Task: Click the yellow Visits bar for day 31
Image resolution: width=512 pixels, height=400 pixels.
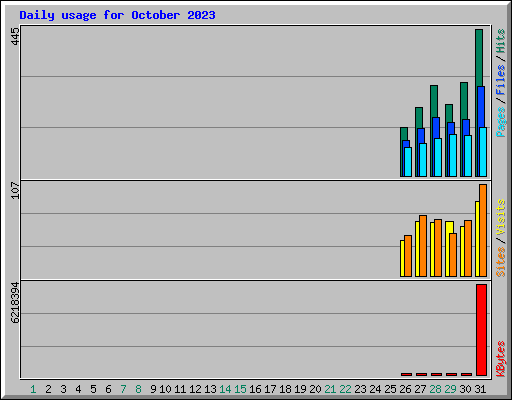Action: [x=477, y=239]
